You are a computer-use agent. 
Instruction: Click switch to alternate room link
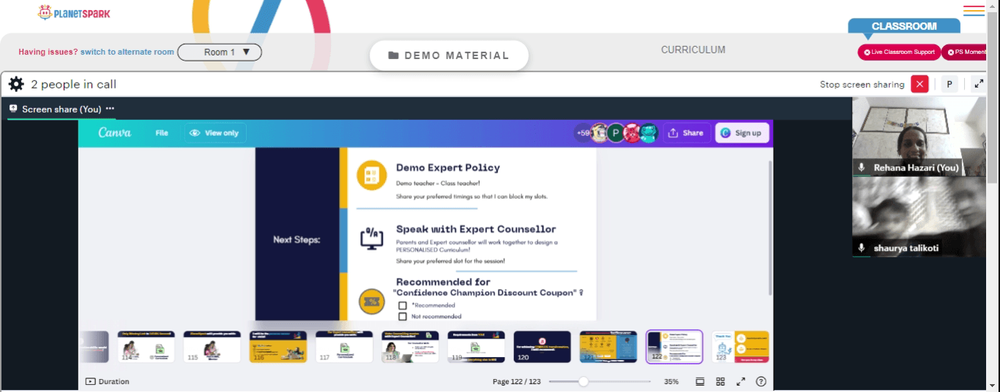127,52
